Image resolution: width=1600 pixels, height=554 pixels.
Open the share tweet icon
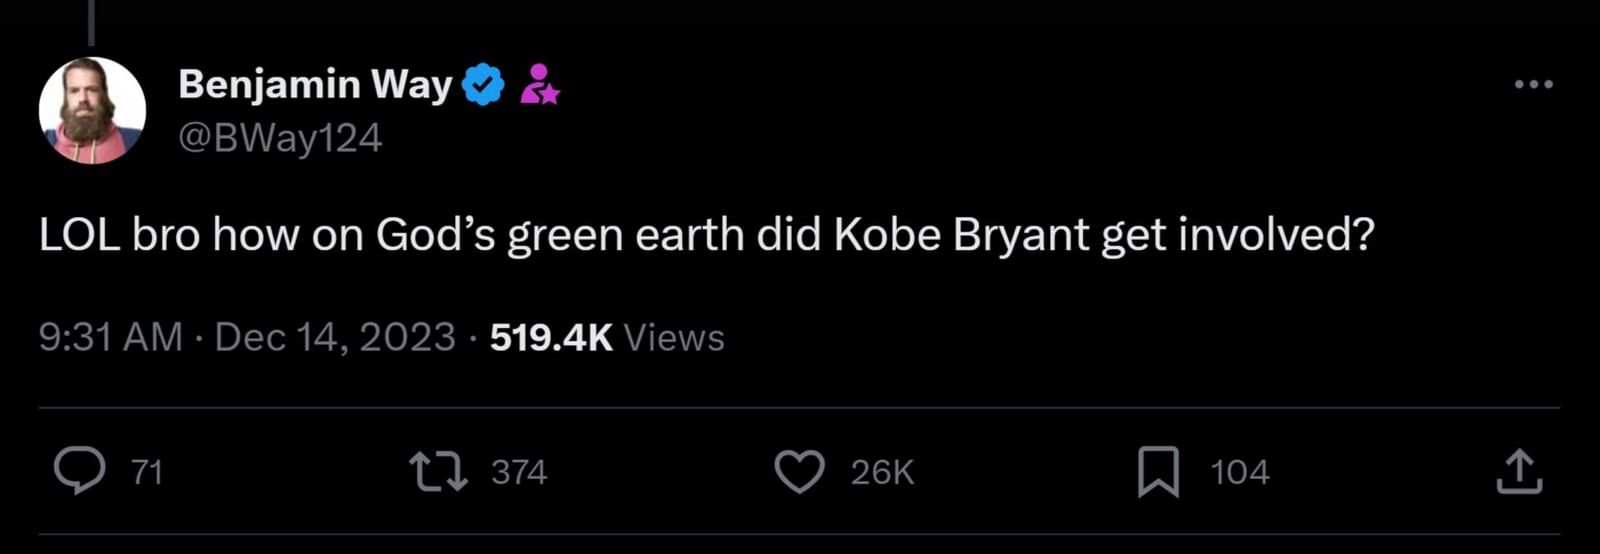point(1519,471)
